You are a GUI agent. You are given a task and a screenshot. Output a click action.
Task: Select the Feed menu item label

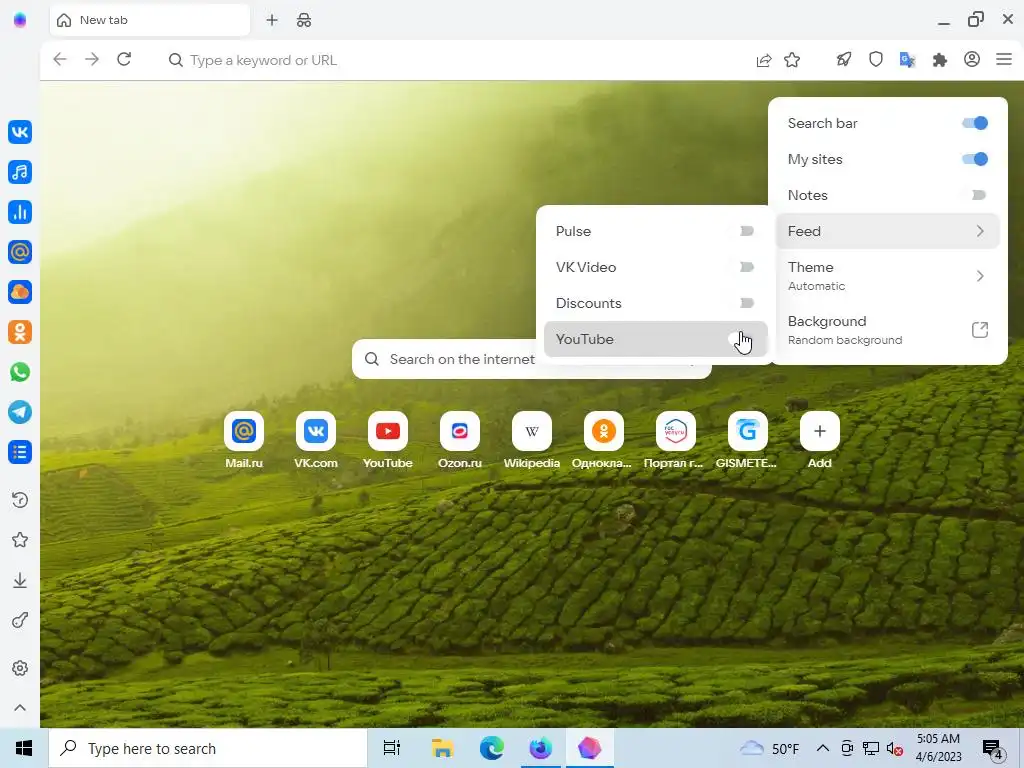coord(804,231)
